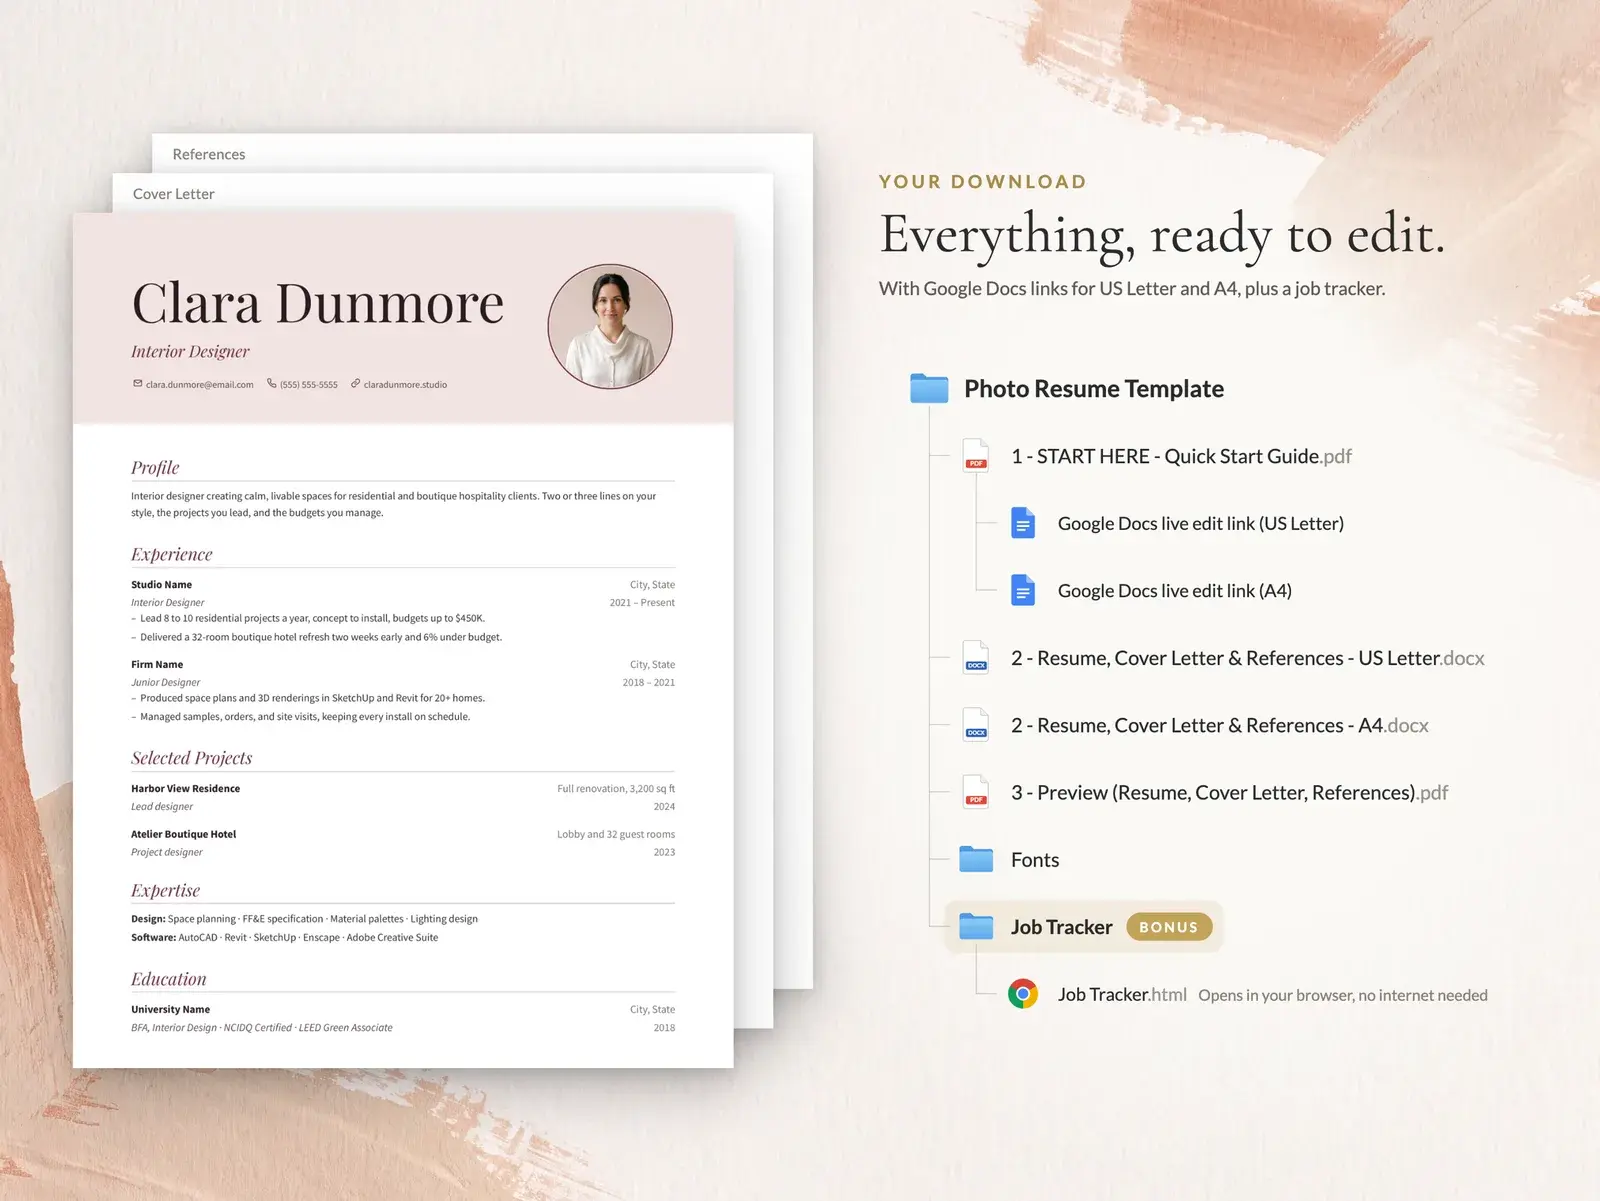1600x1201 pixels.
Task: Click the Preview PDF file icon
Action: tap(976, 792)
